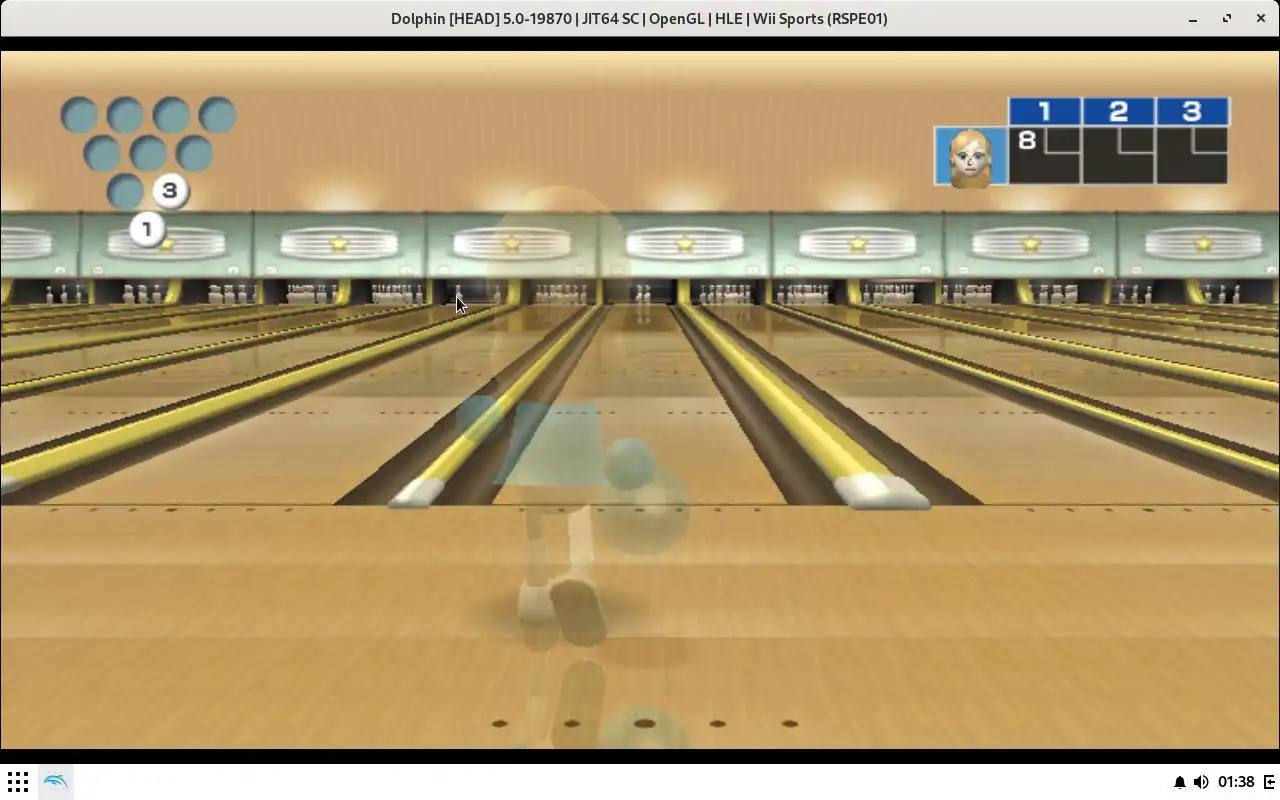Open the applications grid in the taskbar
The height and width of the screenshot is (800, 1280).
18,782
